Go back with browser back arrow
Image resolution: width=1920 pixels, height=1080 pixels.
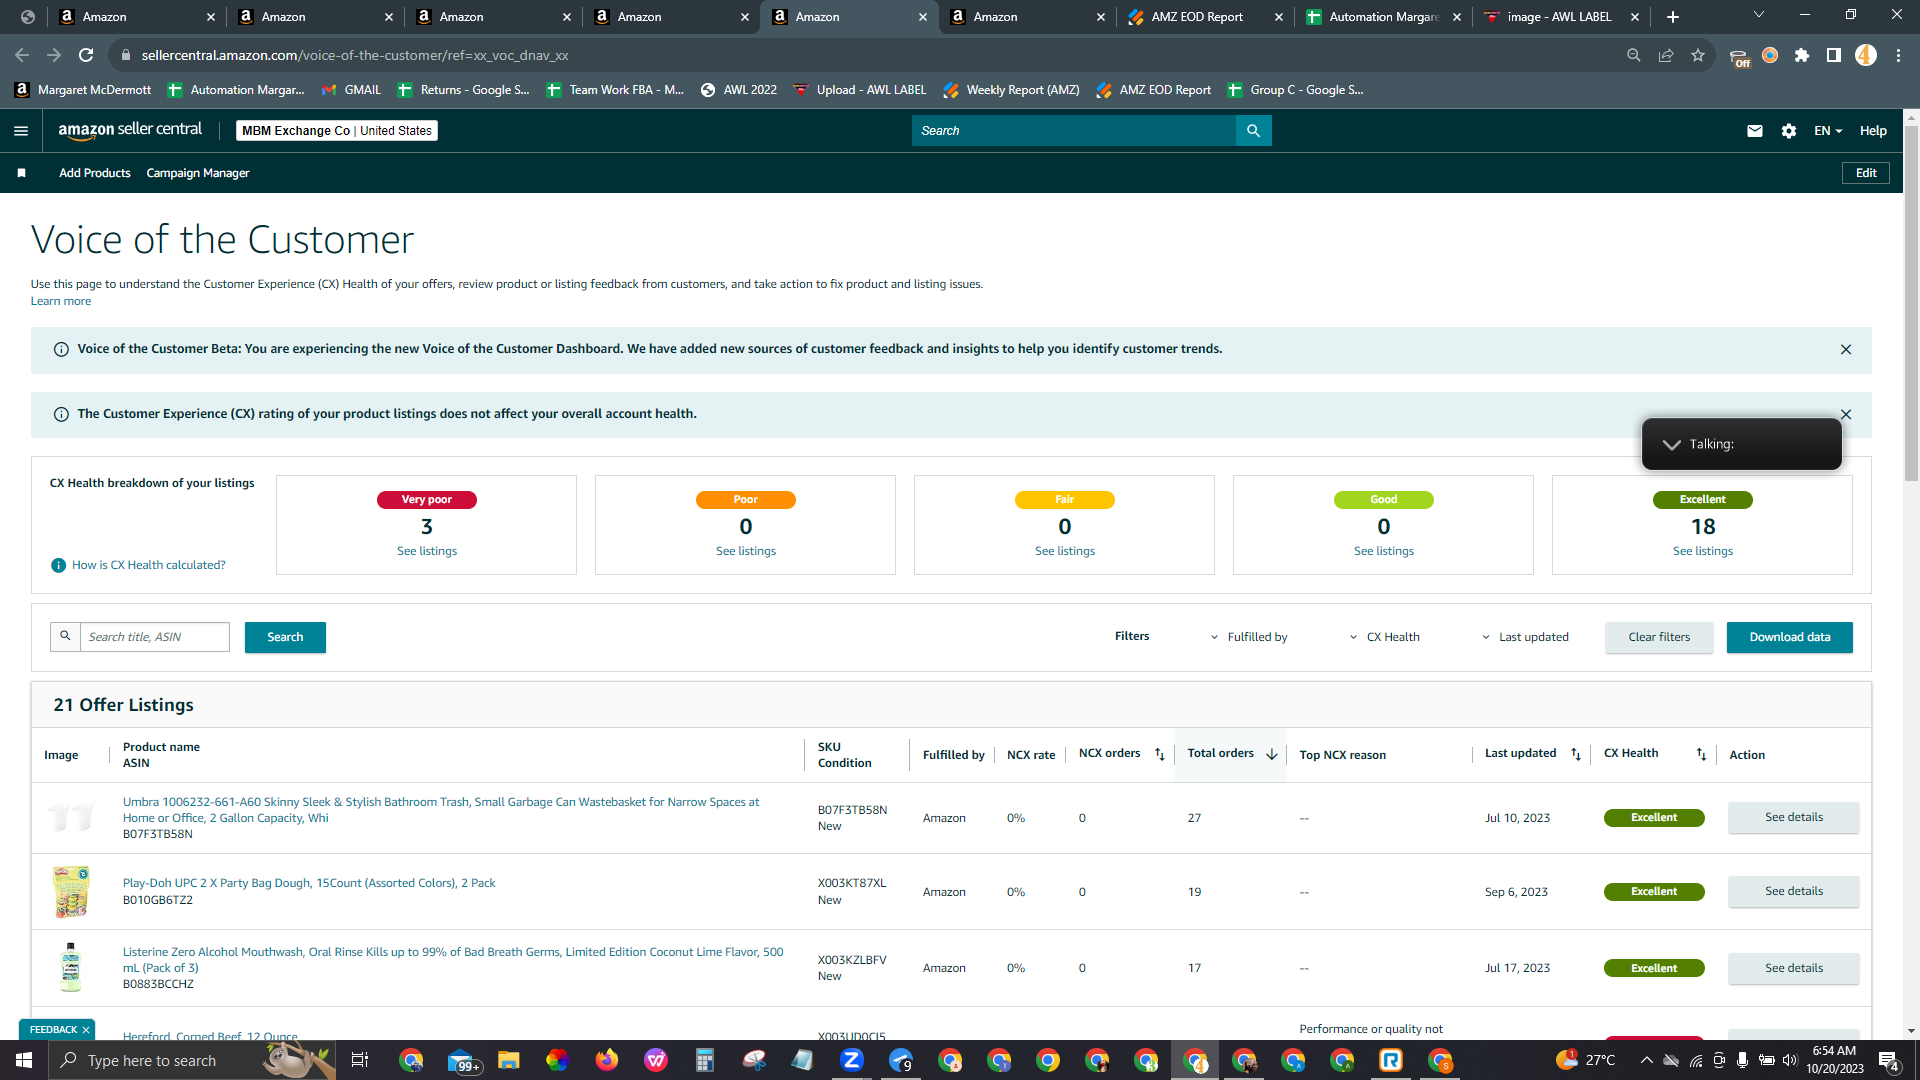(x=22, y=55)
